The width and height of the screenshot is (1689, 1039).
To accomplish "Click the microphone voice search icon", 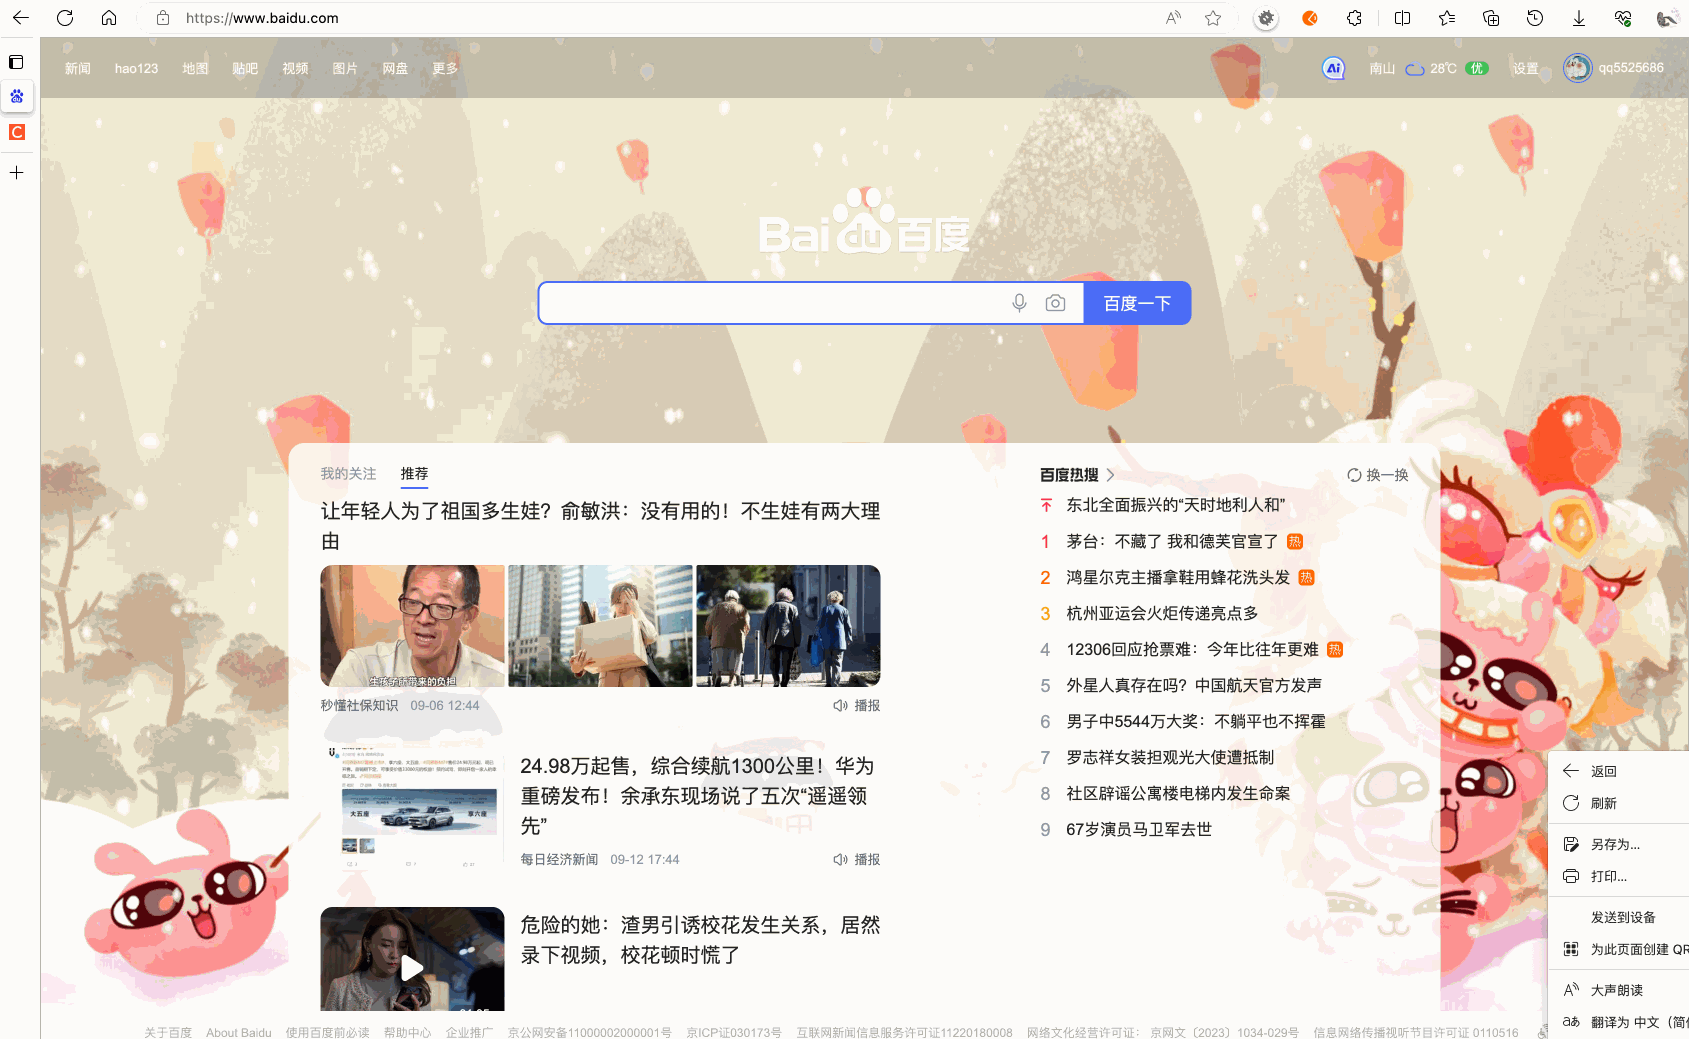I will coord(1019,303).
